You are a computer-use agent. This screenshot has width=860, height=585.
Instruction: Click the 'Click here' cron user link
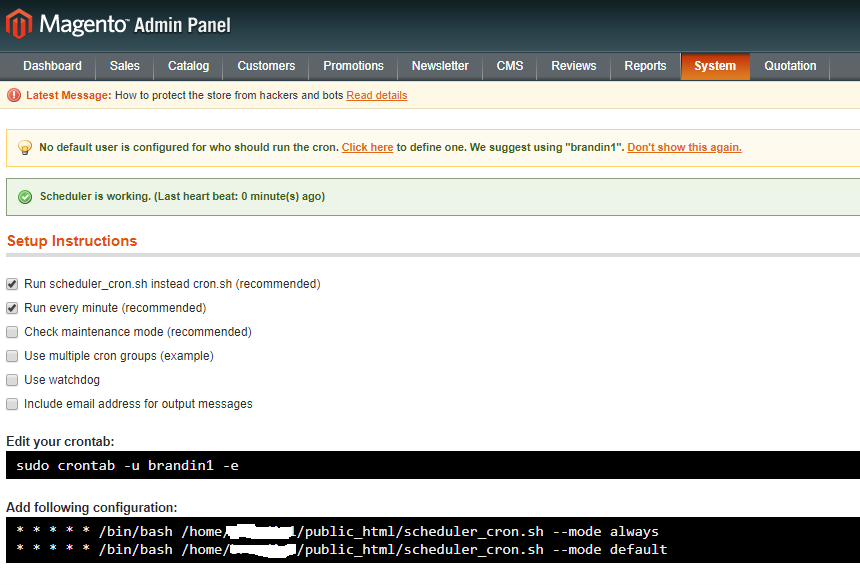point(367,147)
